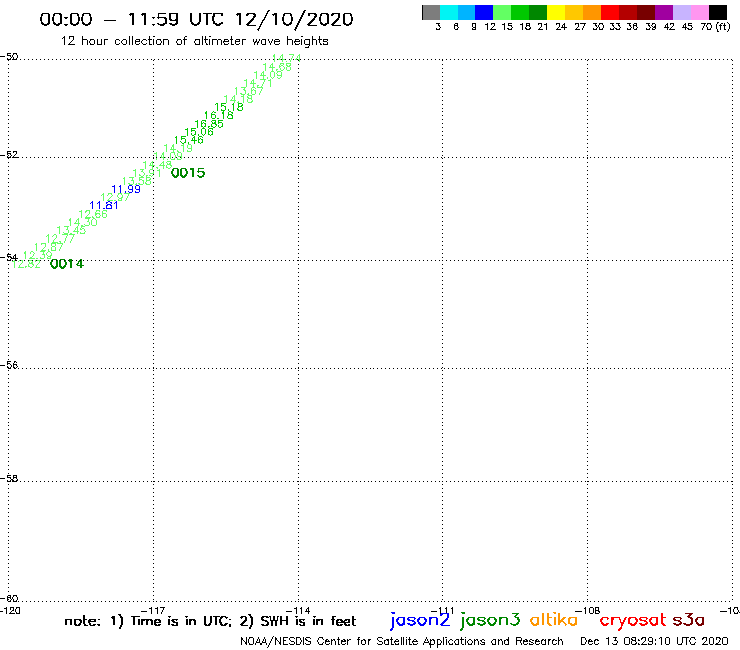Click the time marker 0015

(x=188, y=173)
